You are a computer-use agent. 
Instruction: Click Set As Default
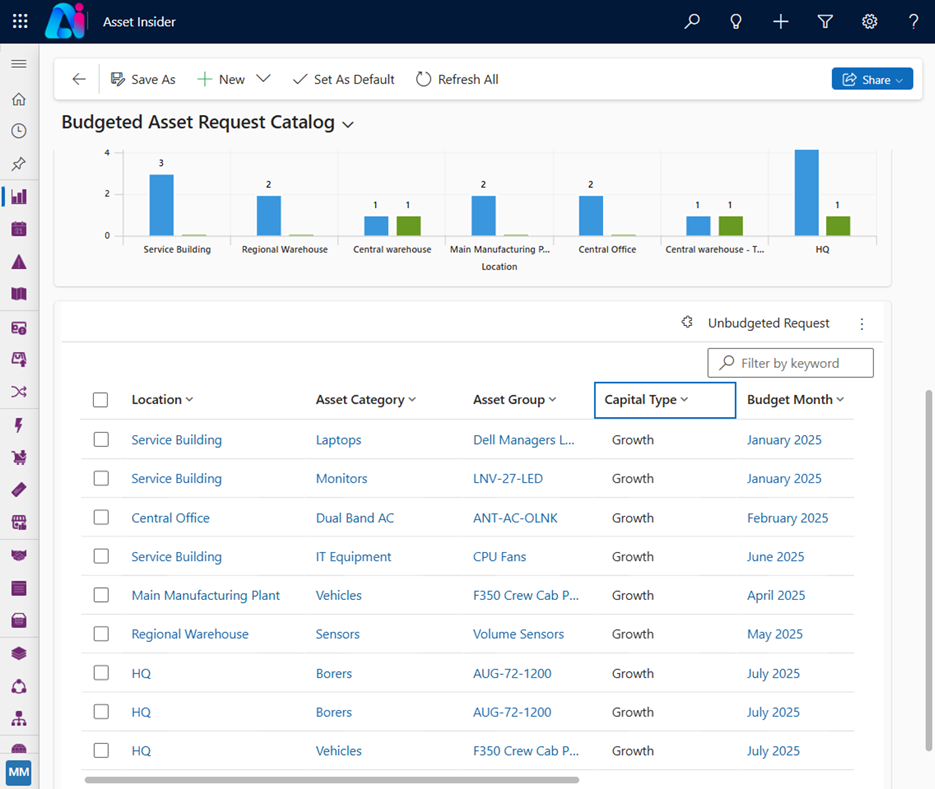point(343,79)
